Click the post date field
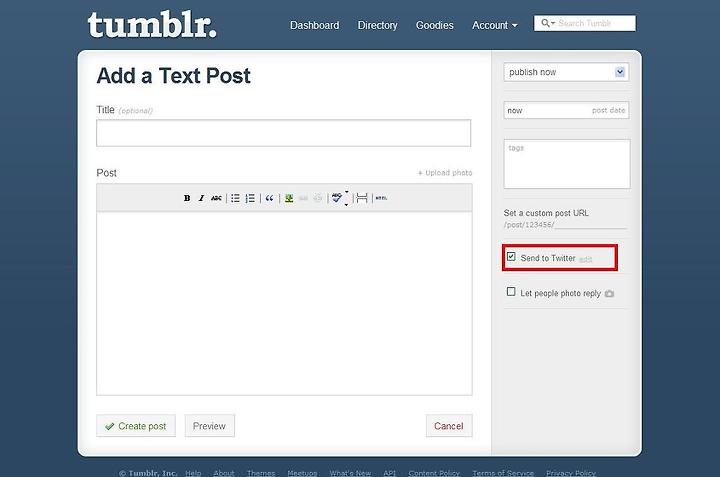The image size is (720, 477). click(566, 110)
